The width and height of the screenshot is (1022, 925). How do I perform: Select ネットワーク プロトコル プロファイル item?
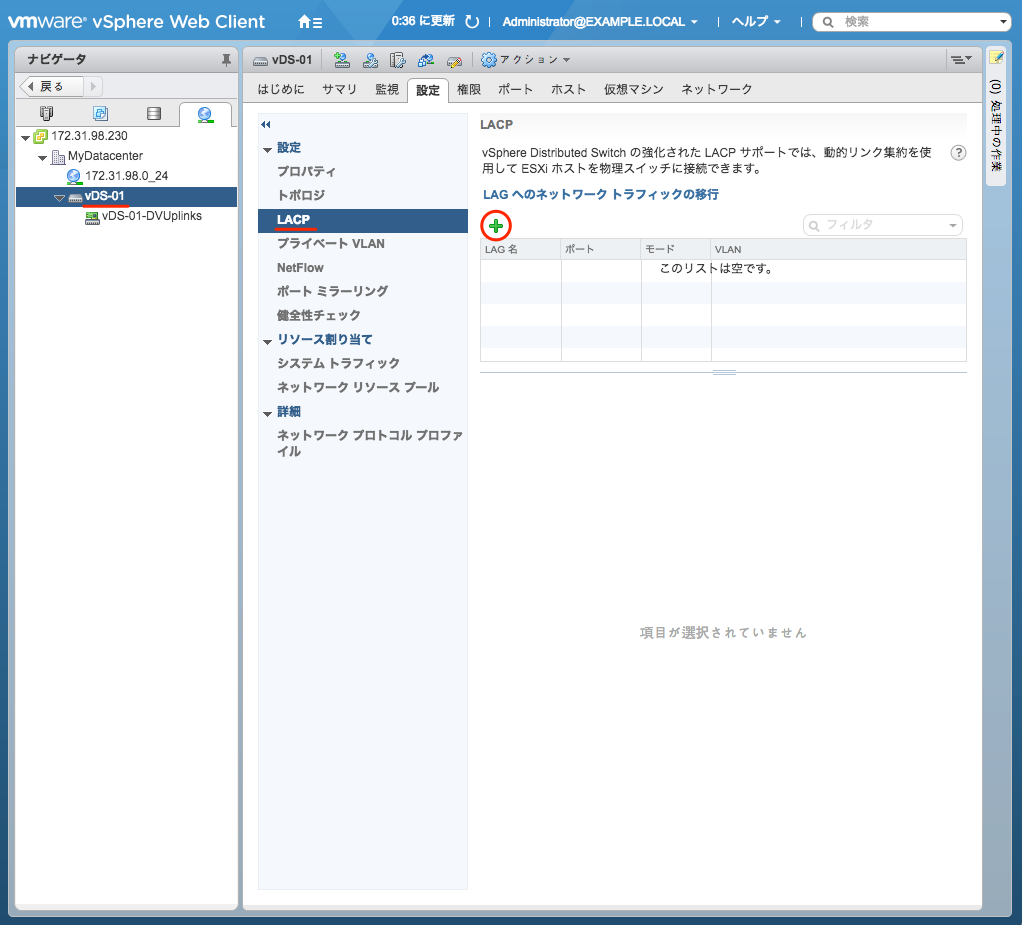[x=370, y=443]
